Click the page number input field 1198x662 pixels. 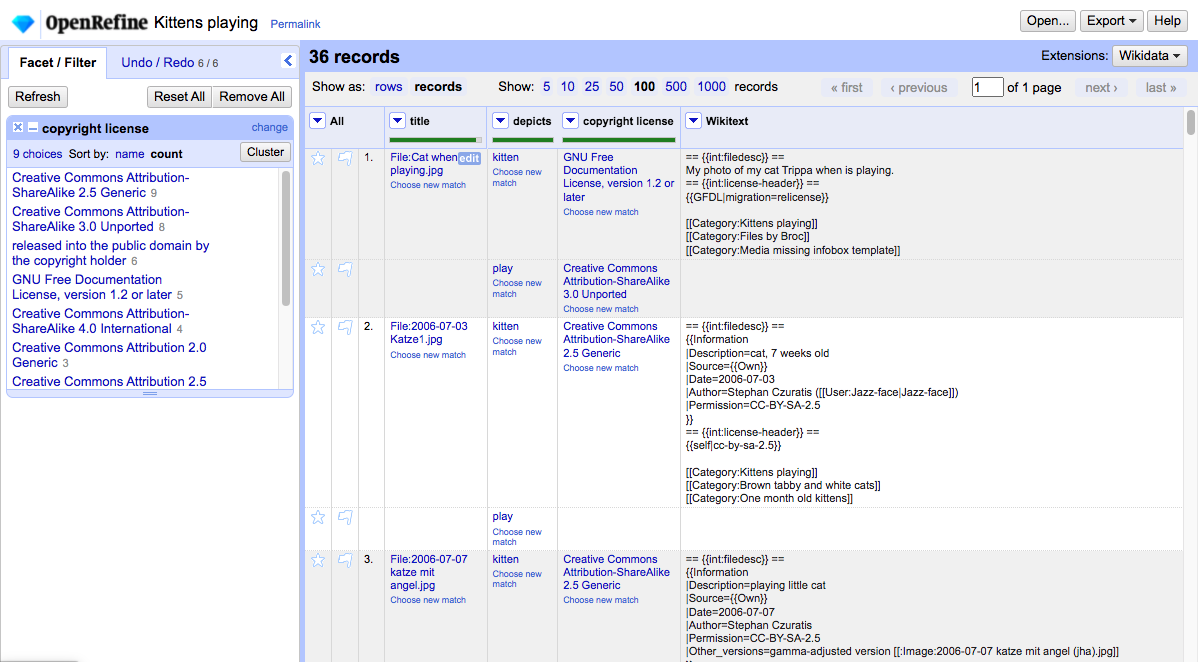coord(987,87)
